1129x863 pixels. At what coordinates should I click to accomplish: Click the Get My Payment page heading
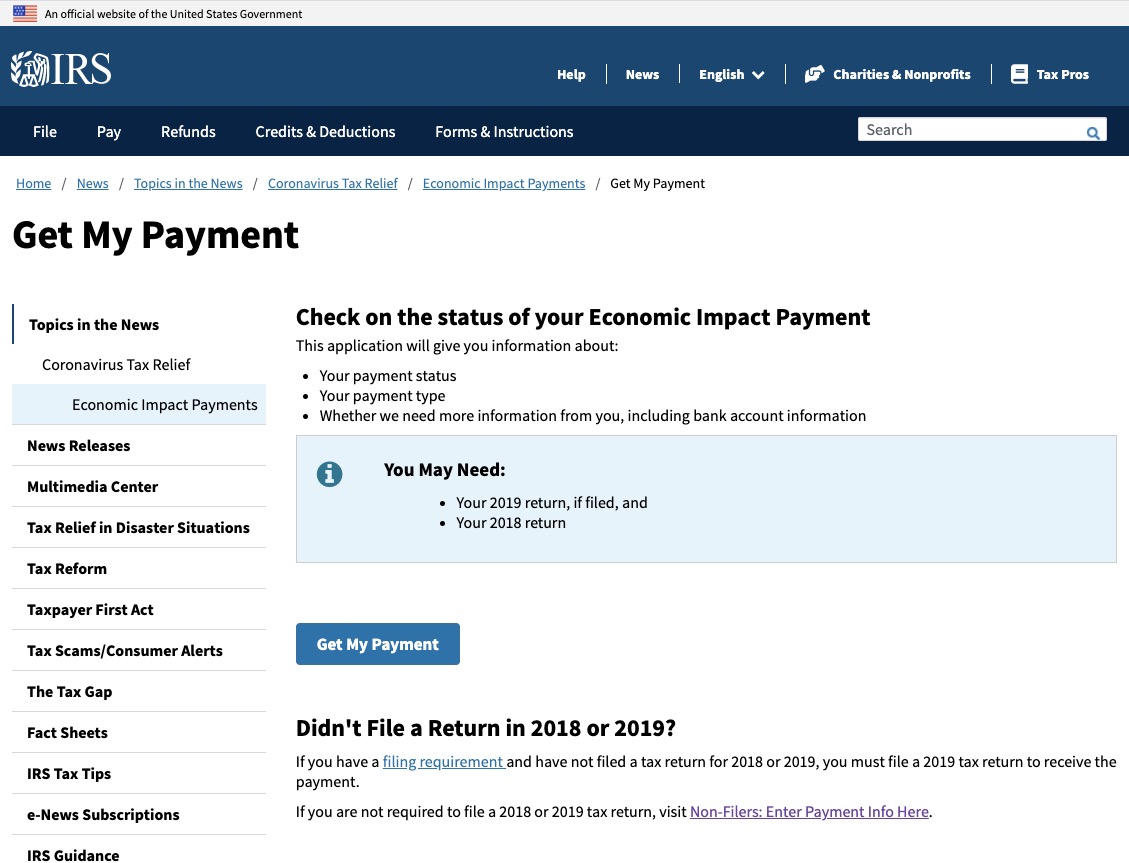(x=156, y=235)
